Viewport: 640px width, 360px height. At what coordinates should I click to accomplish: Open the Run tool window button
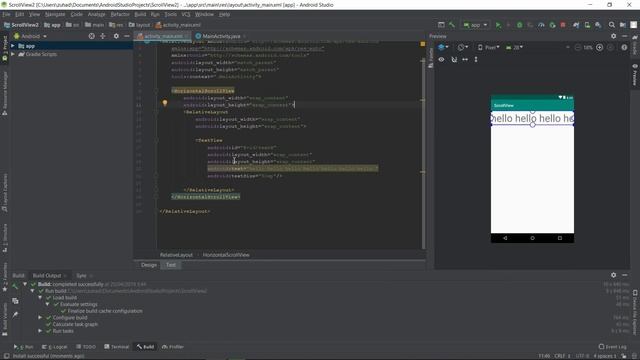click(24, 347)
